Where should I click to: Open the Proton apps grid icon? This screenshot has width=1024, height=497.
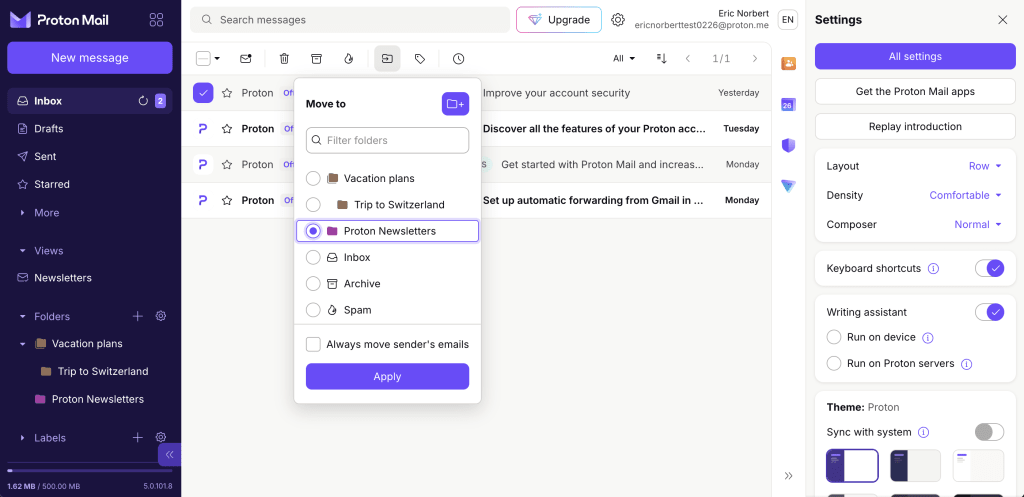pos(156,20)
